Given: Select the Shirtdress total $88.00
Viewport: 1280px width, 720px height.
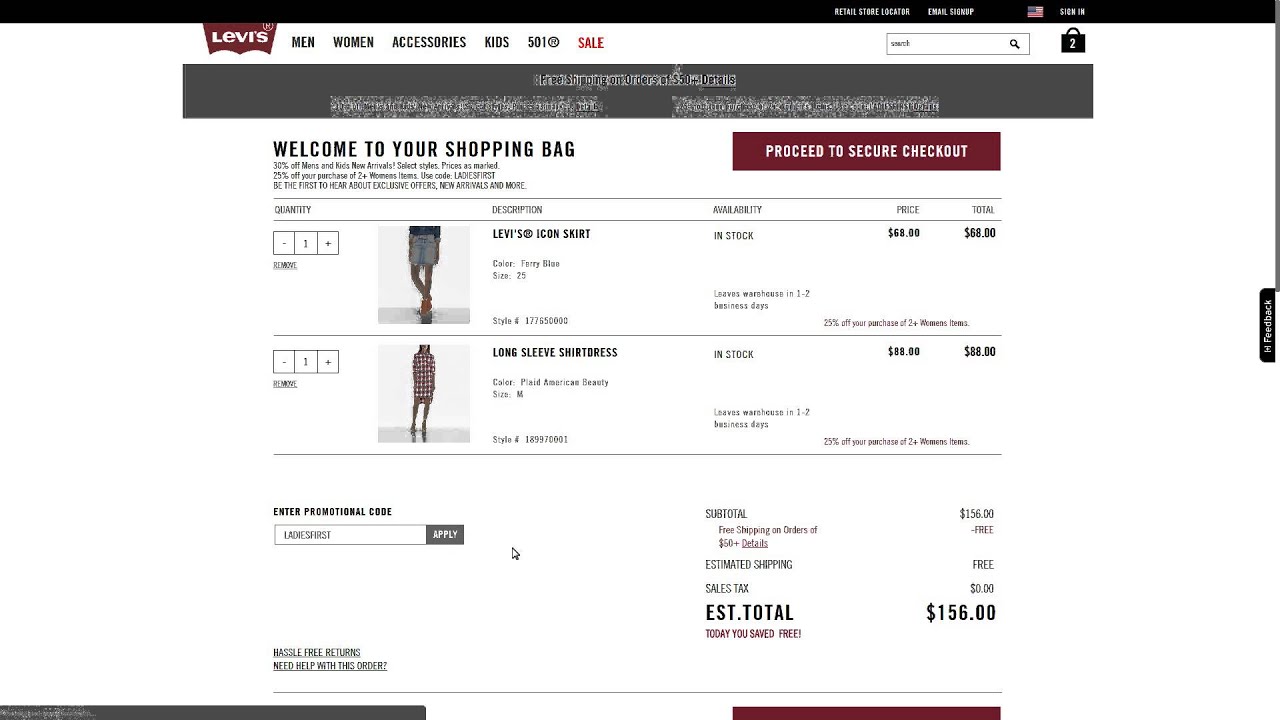Looking at the screenshot, I should 980,352.
